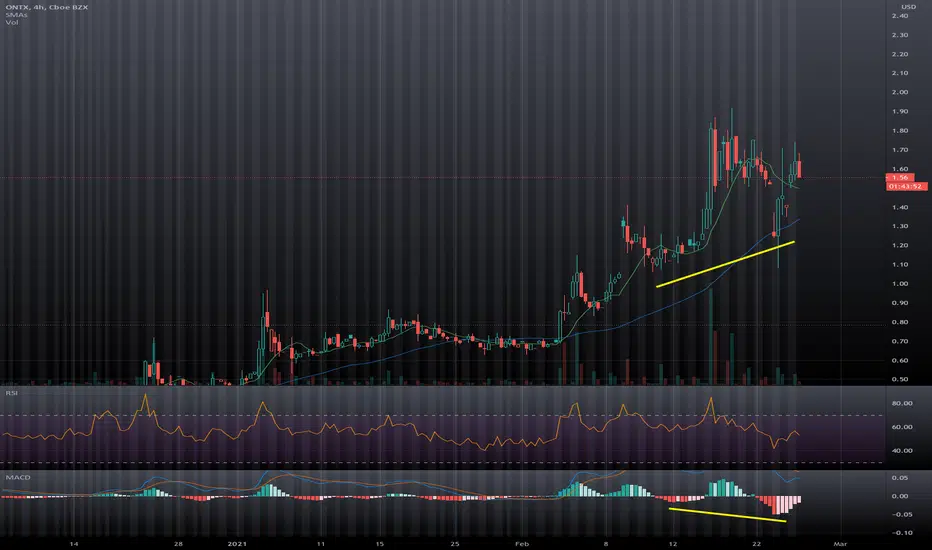Click the 1.80 price axis label
The height and width of the screenshot is (550, 932).
pos(900,130)
